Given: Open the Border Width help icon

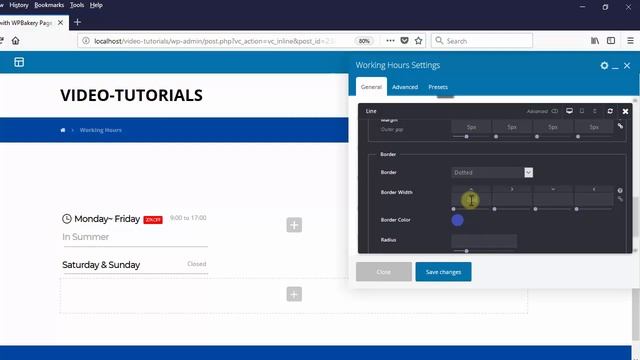Looking at the screenshot, I should pyautogui.click(x=620, y=191).
